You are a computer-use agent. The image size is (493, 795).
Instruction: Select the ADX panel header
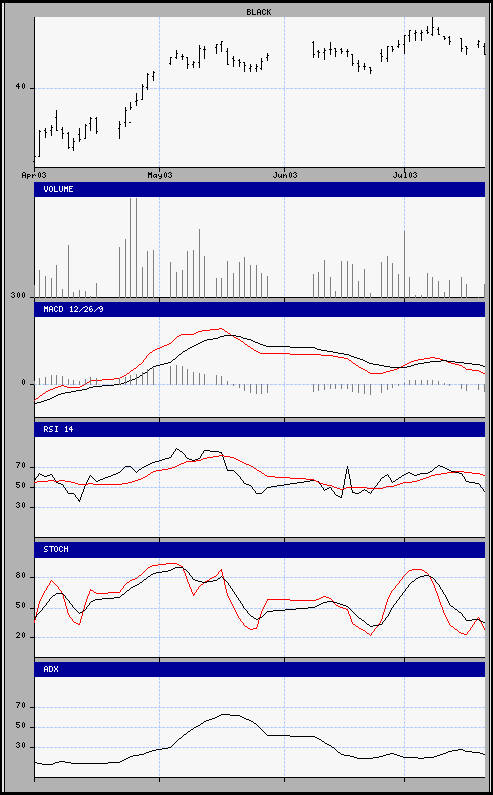tap(260, 669)
